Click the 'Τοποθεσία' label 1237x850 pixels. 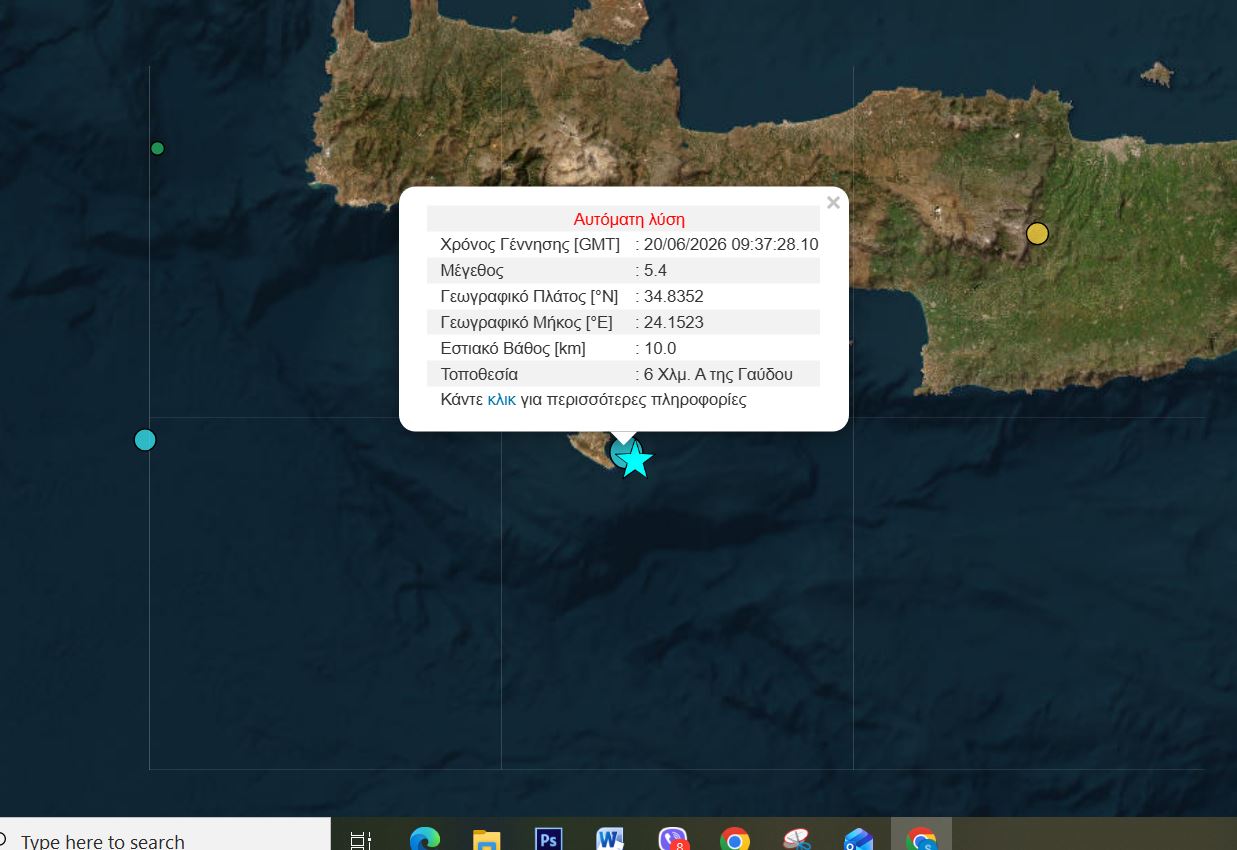click(x=479, y=374)
